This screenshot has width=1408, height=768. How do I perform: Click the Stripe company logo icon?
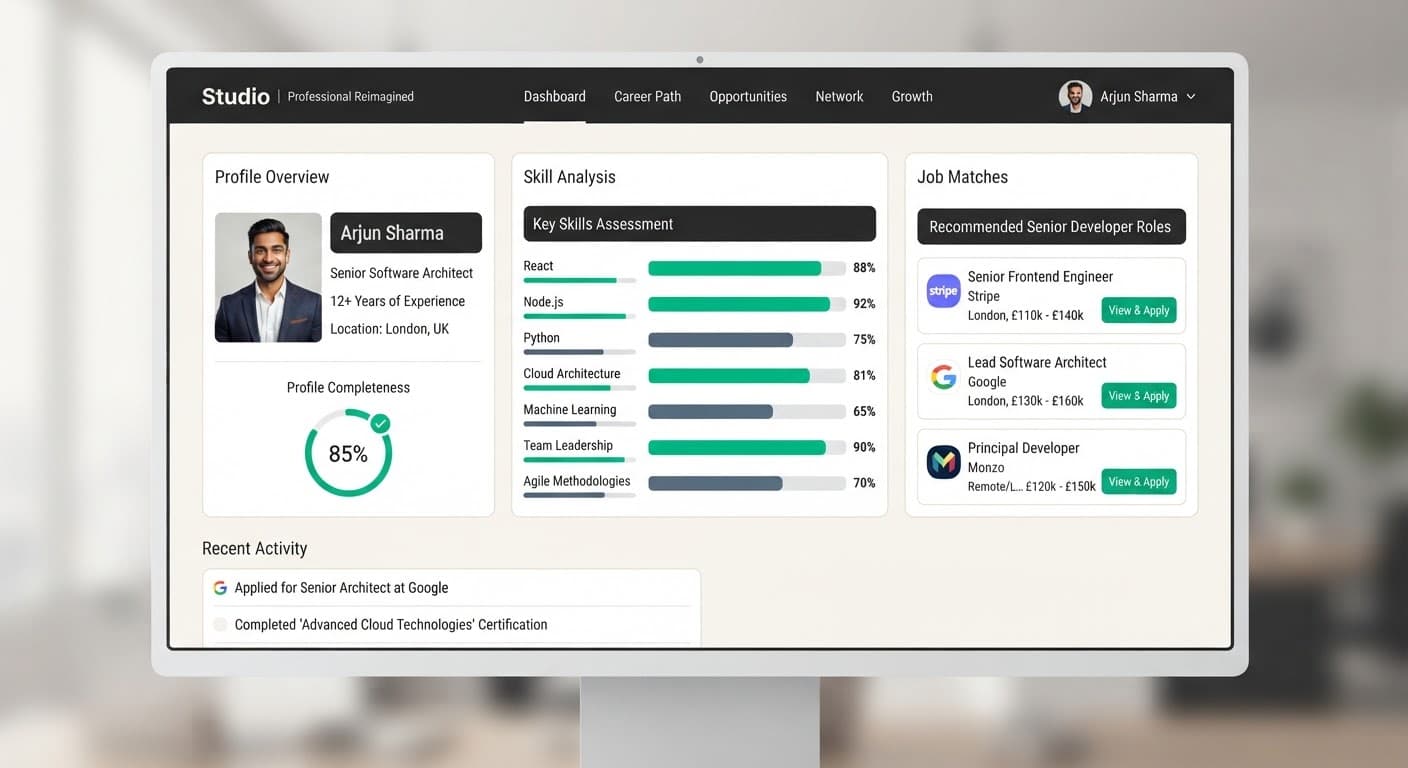943,291
